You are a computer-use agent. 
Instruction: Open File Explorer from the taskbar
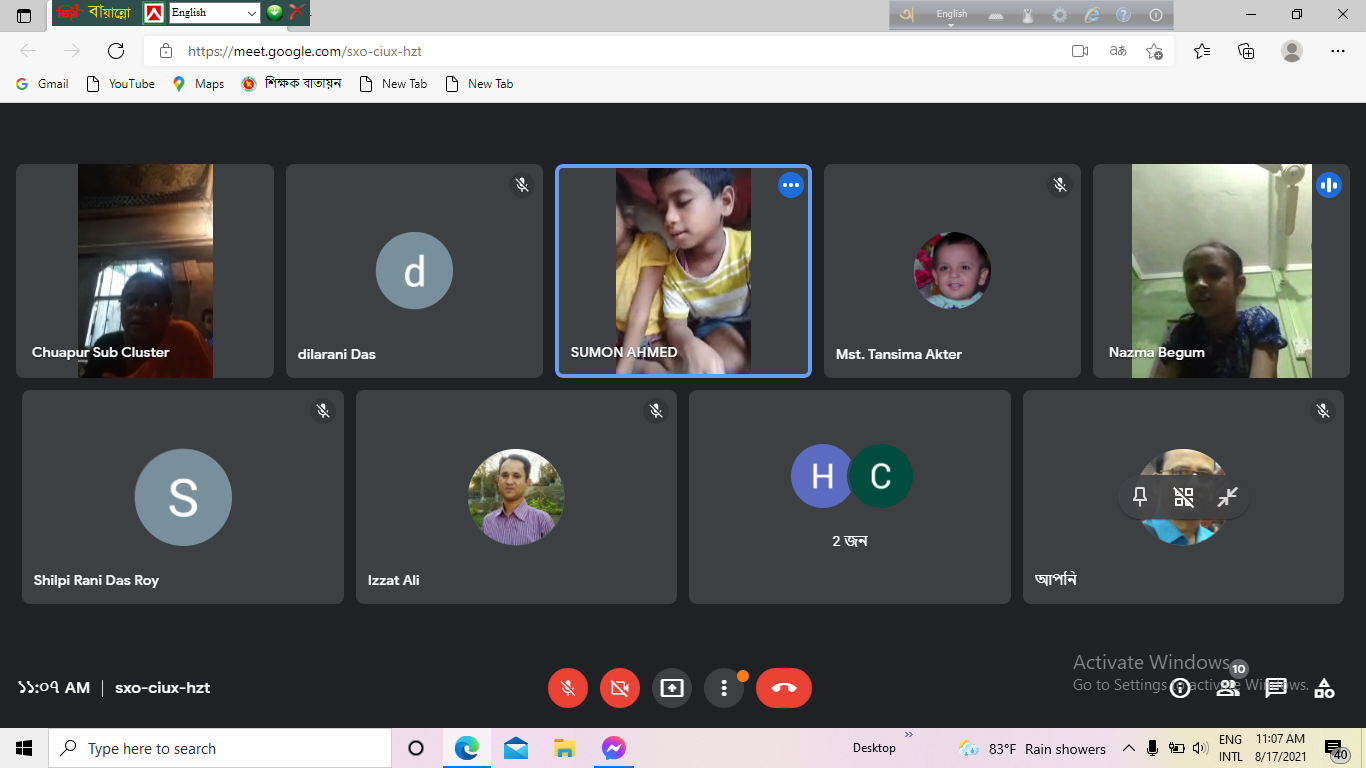565,748
